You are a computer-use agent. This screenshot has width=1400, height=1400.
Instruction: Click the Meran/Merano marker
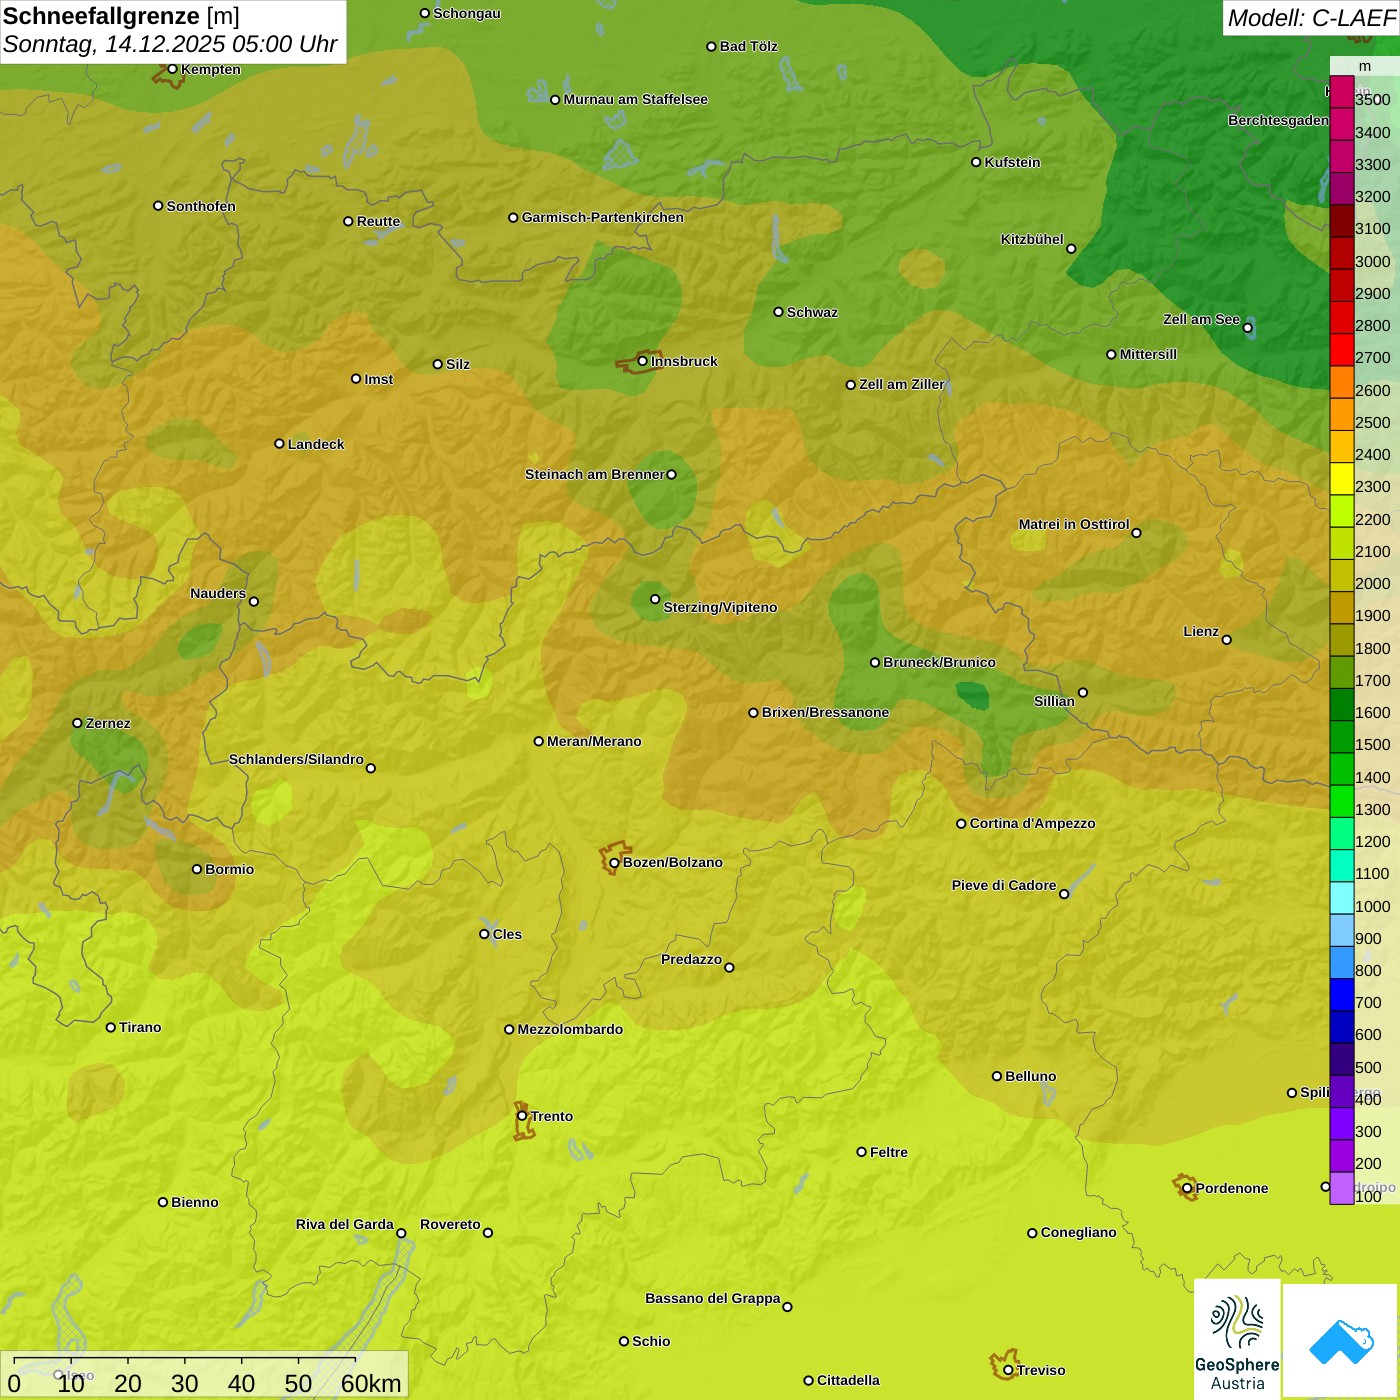pyautogui.click(x=539, y=741)
